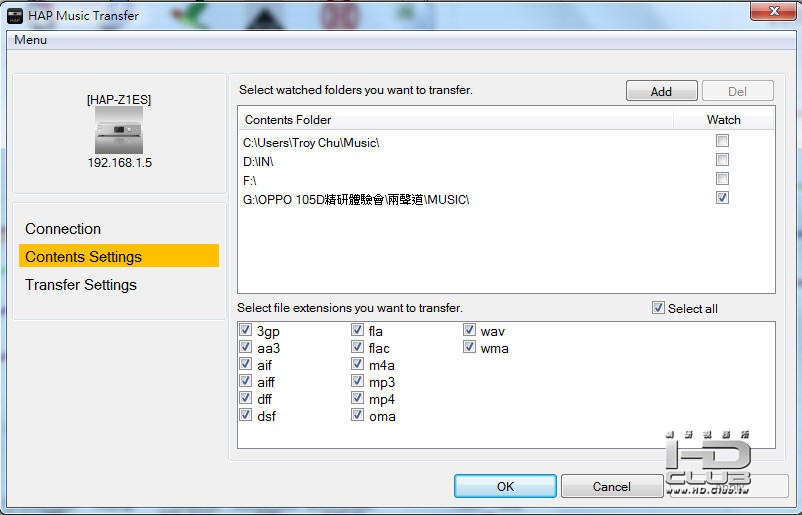The image size is (802, 515).
Task: Uncheck the 3gp extension
Action: pos(246,330)
